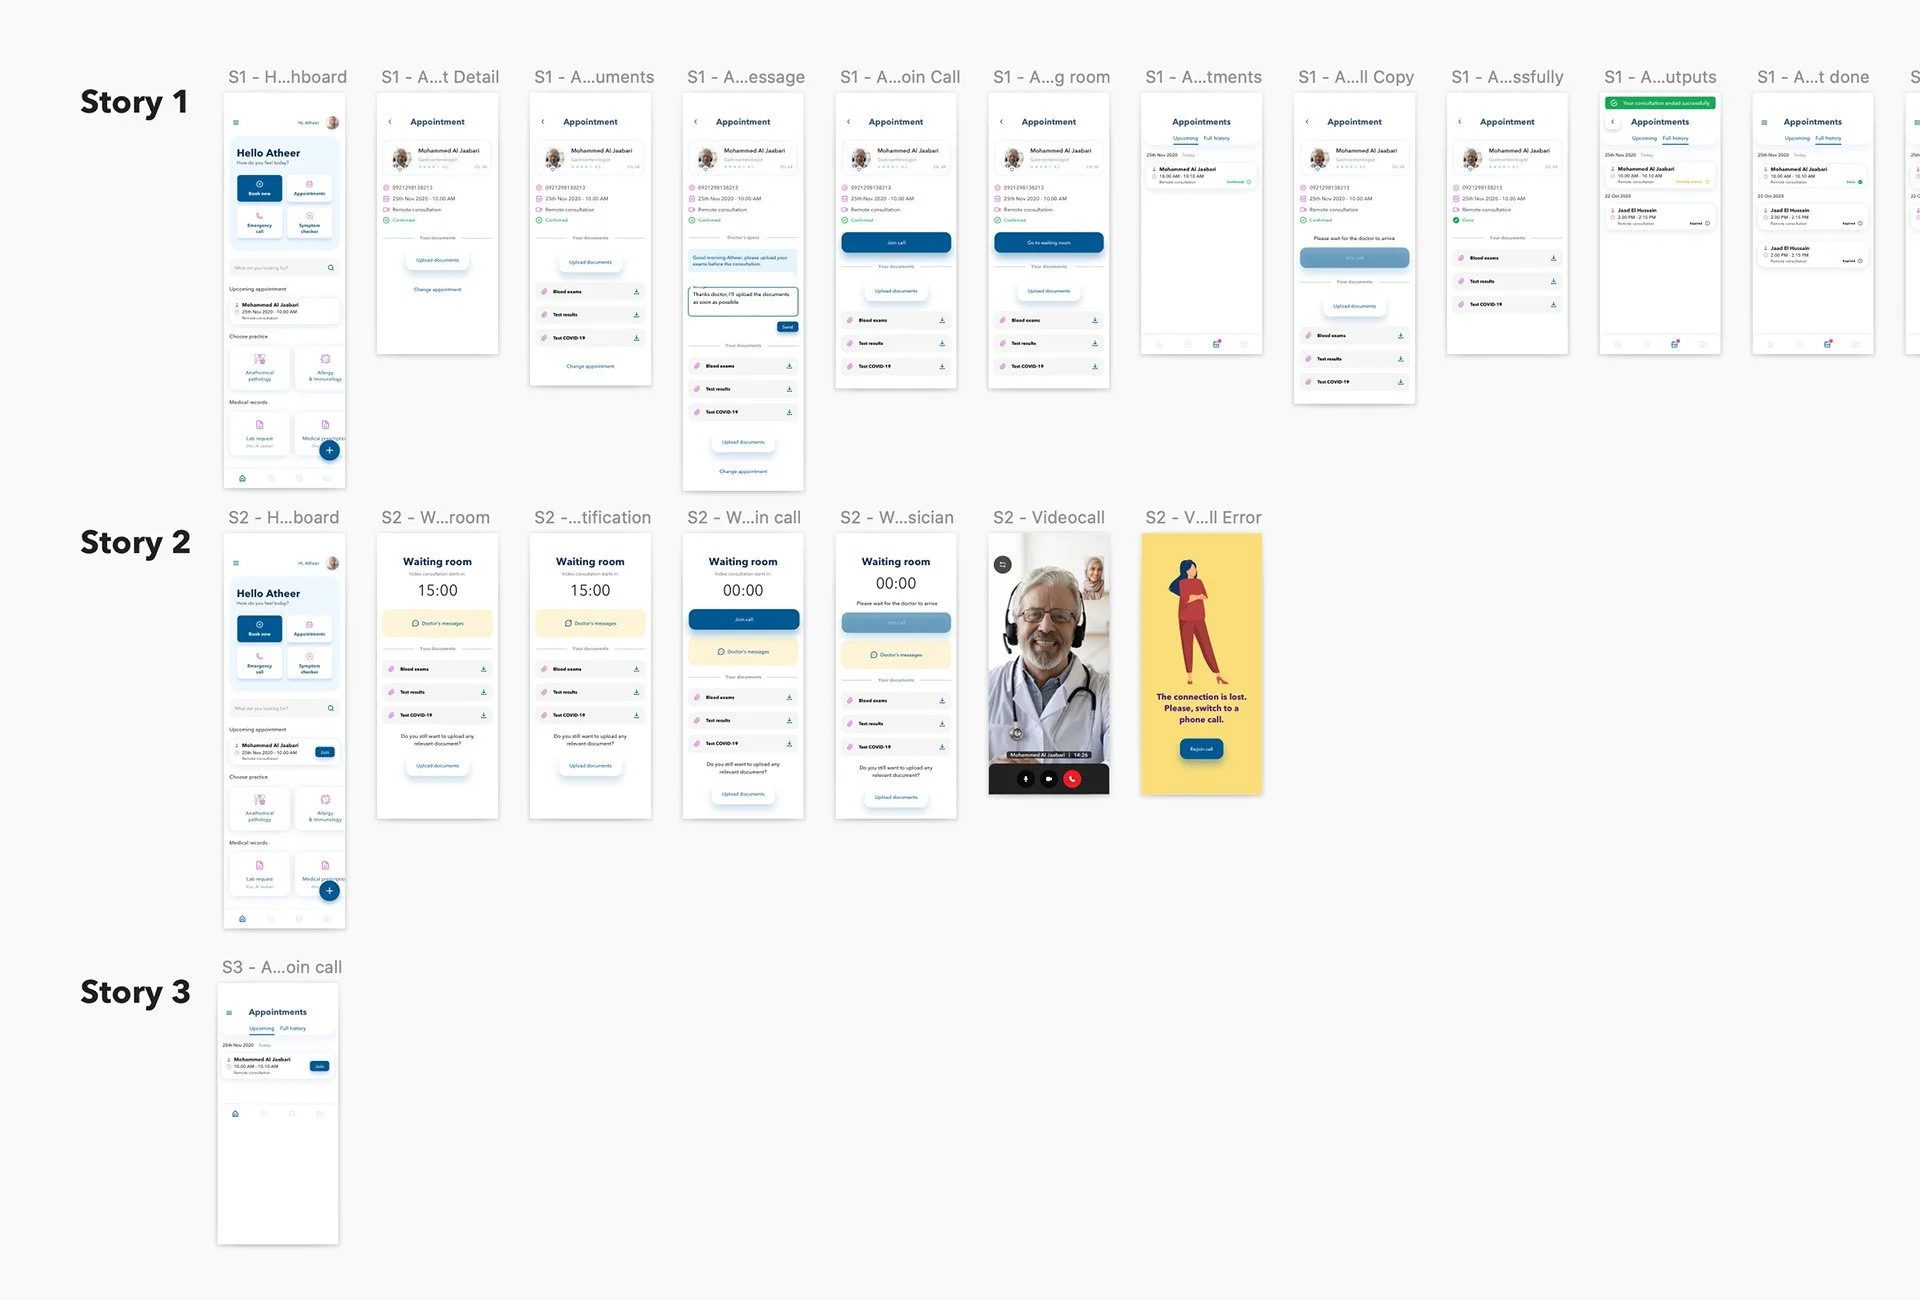The height and width of the screenshot is (1300, 1920).
Task: Click the Send button below the message box
Action: (787, 327)
